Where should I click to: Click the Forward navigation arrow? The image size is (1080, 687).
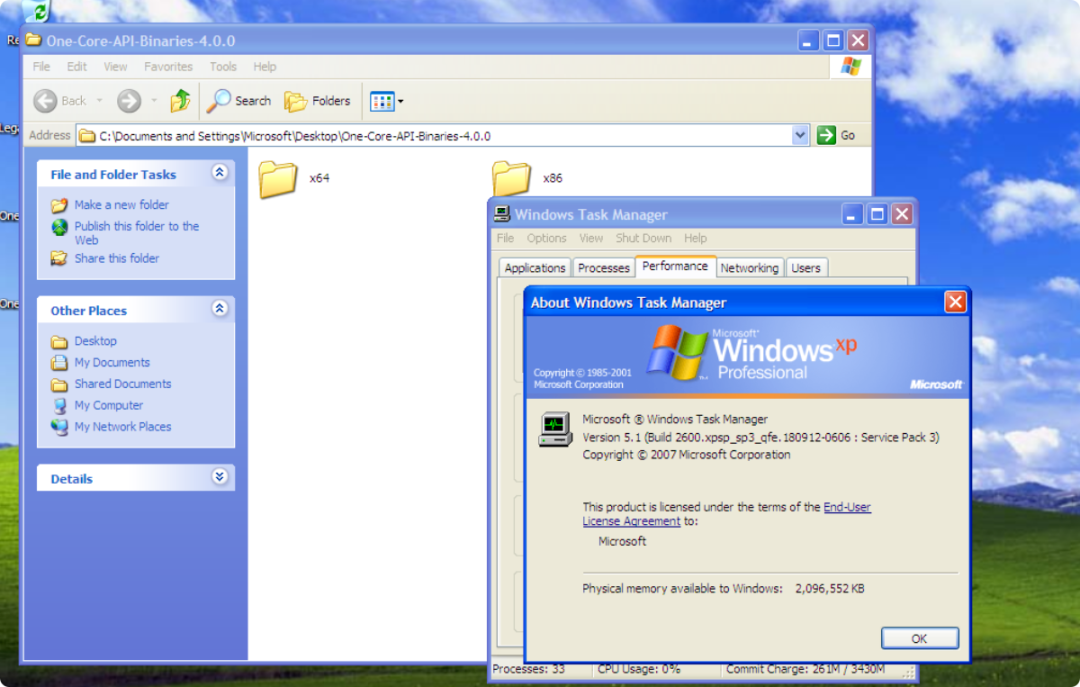[x=129, y=101]
